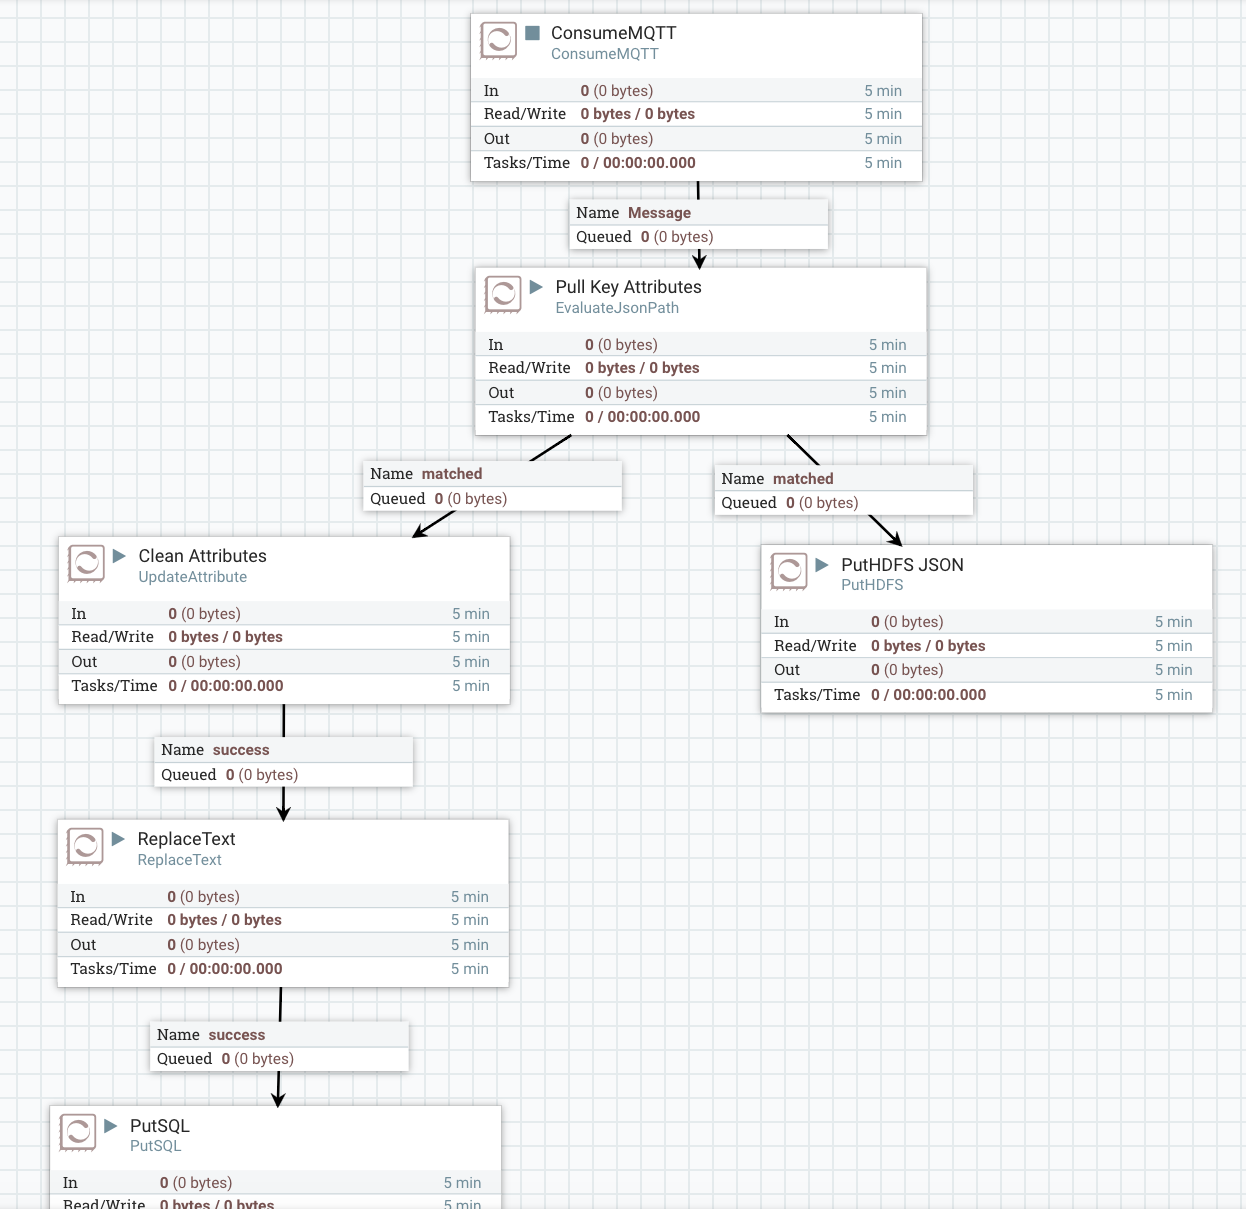Image resolution: width=1246 pixels, height=1209 pixels.
Task: Click the 5 min stats field on ConsumeMQTT
Action: [882, 90]
